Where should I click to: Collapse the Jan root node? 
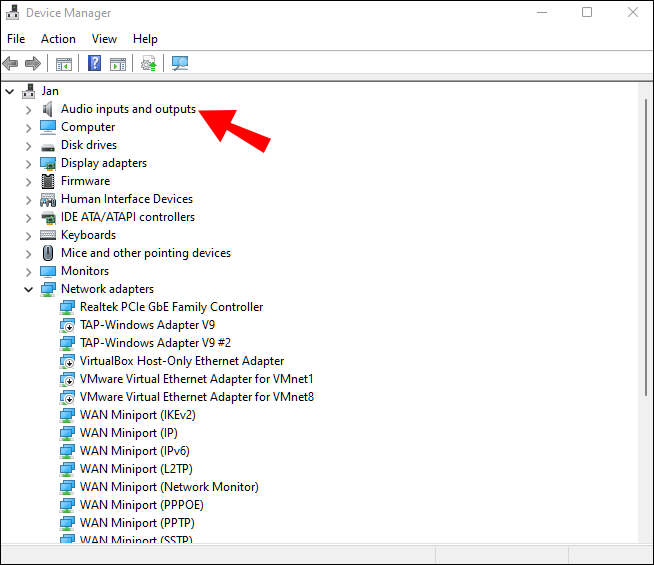coord(10,91)
